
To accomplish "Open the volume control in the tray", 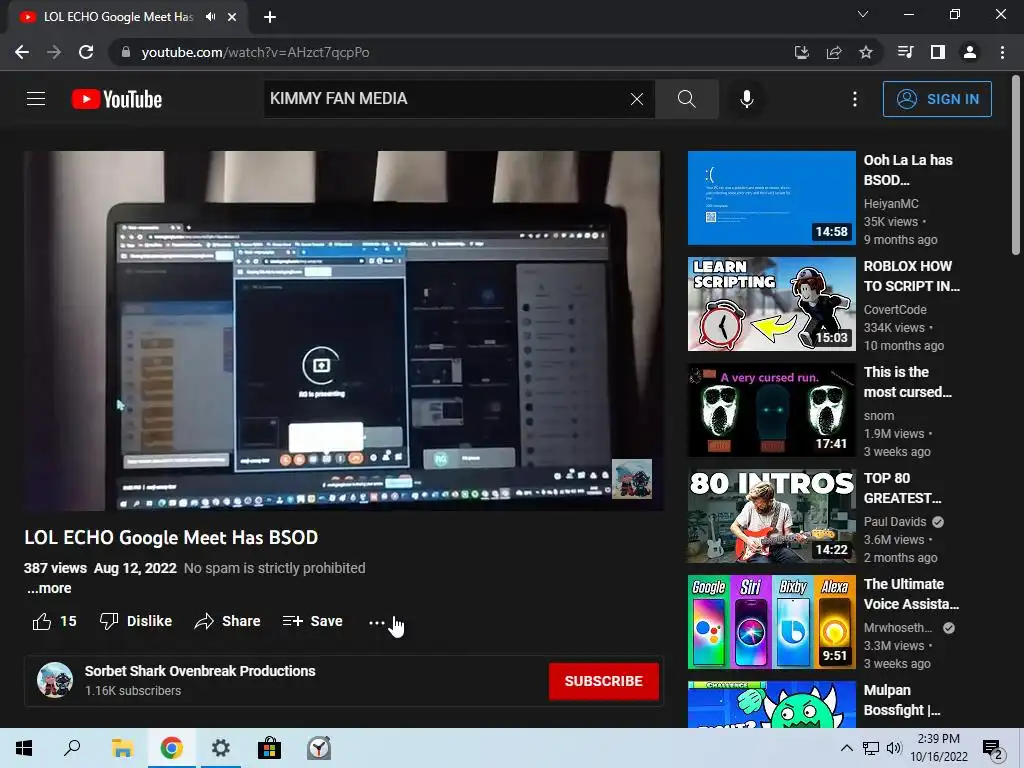I will tap(894, 748).
